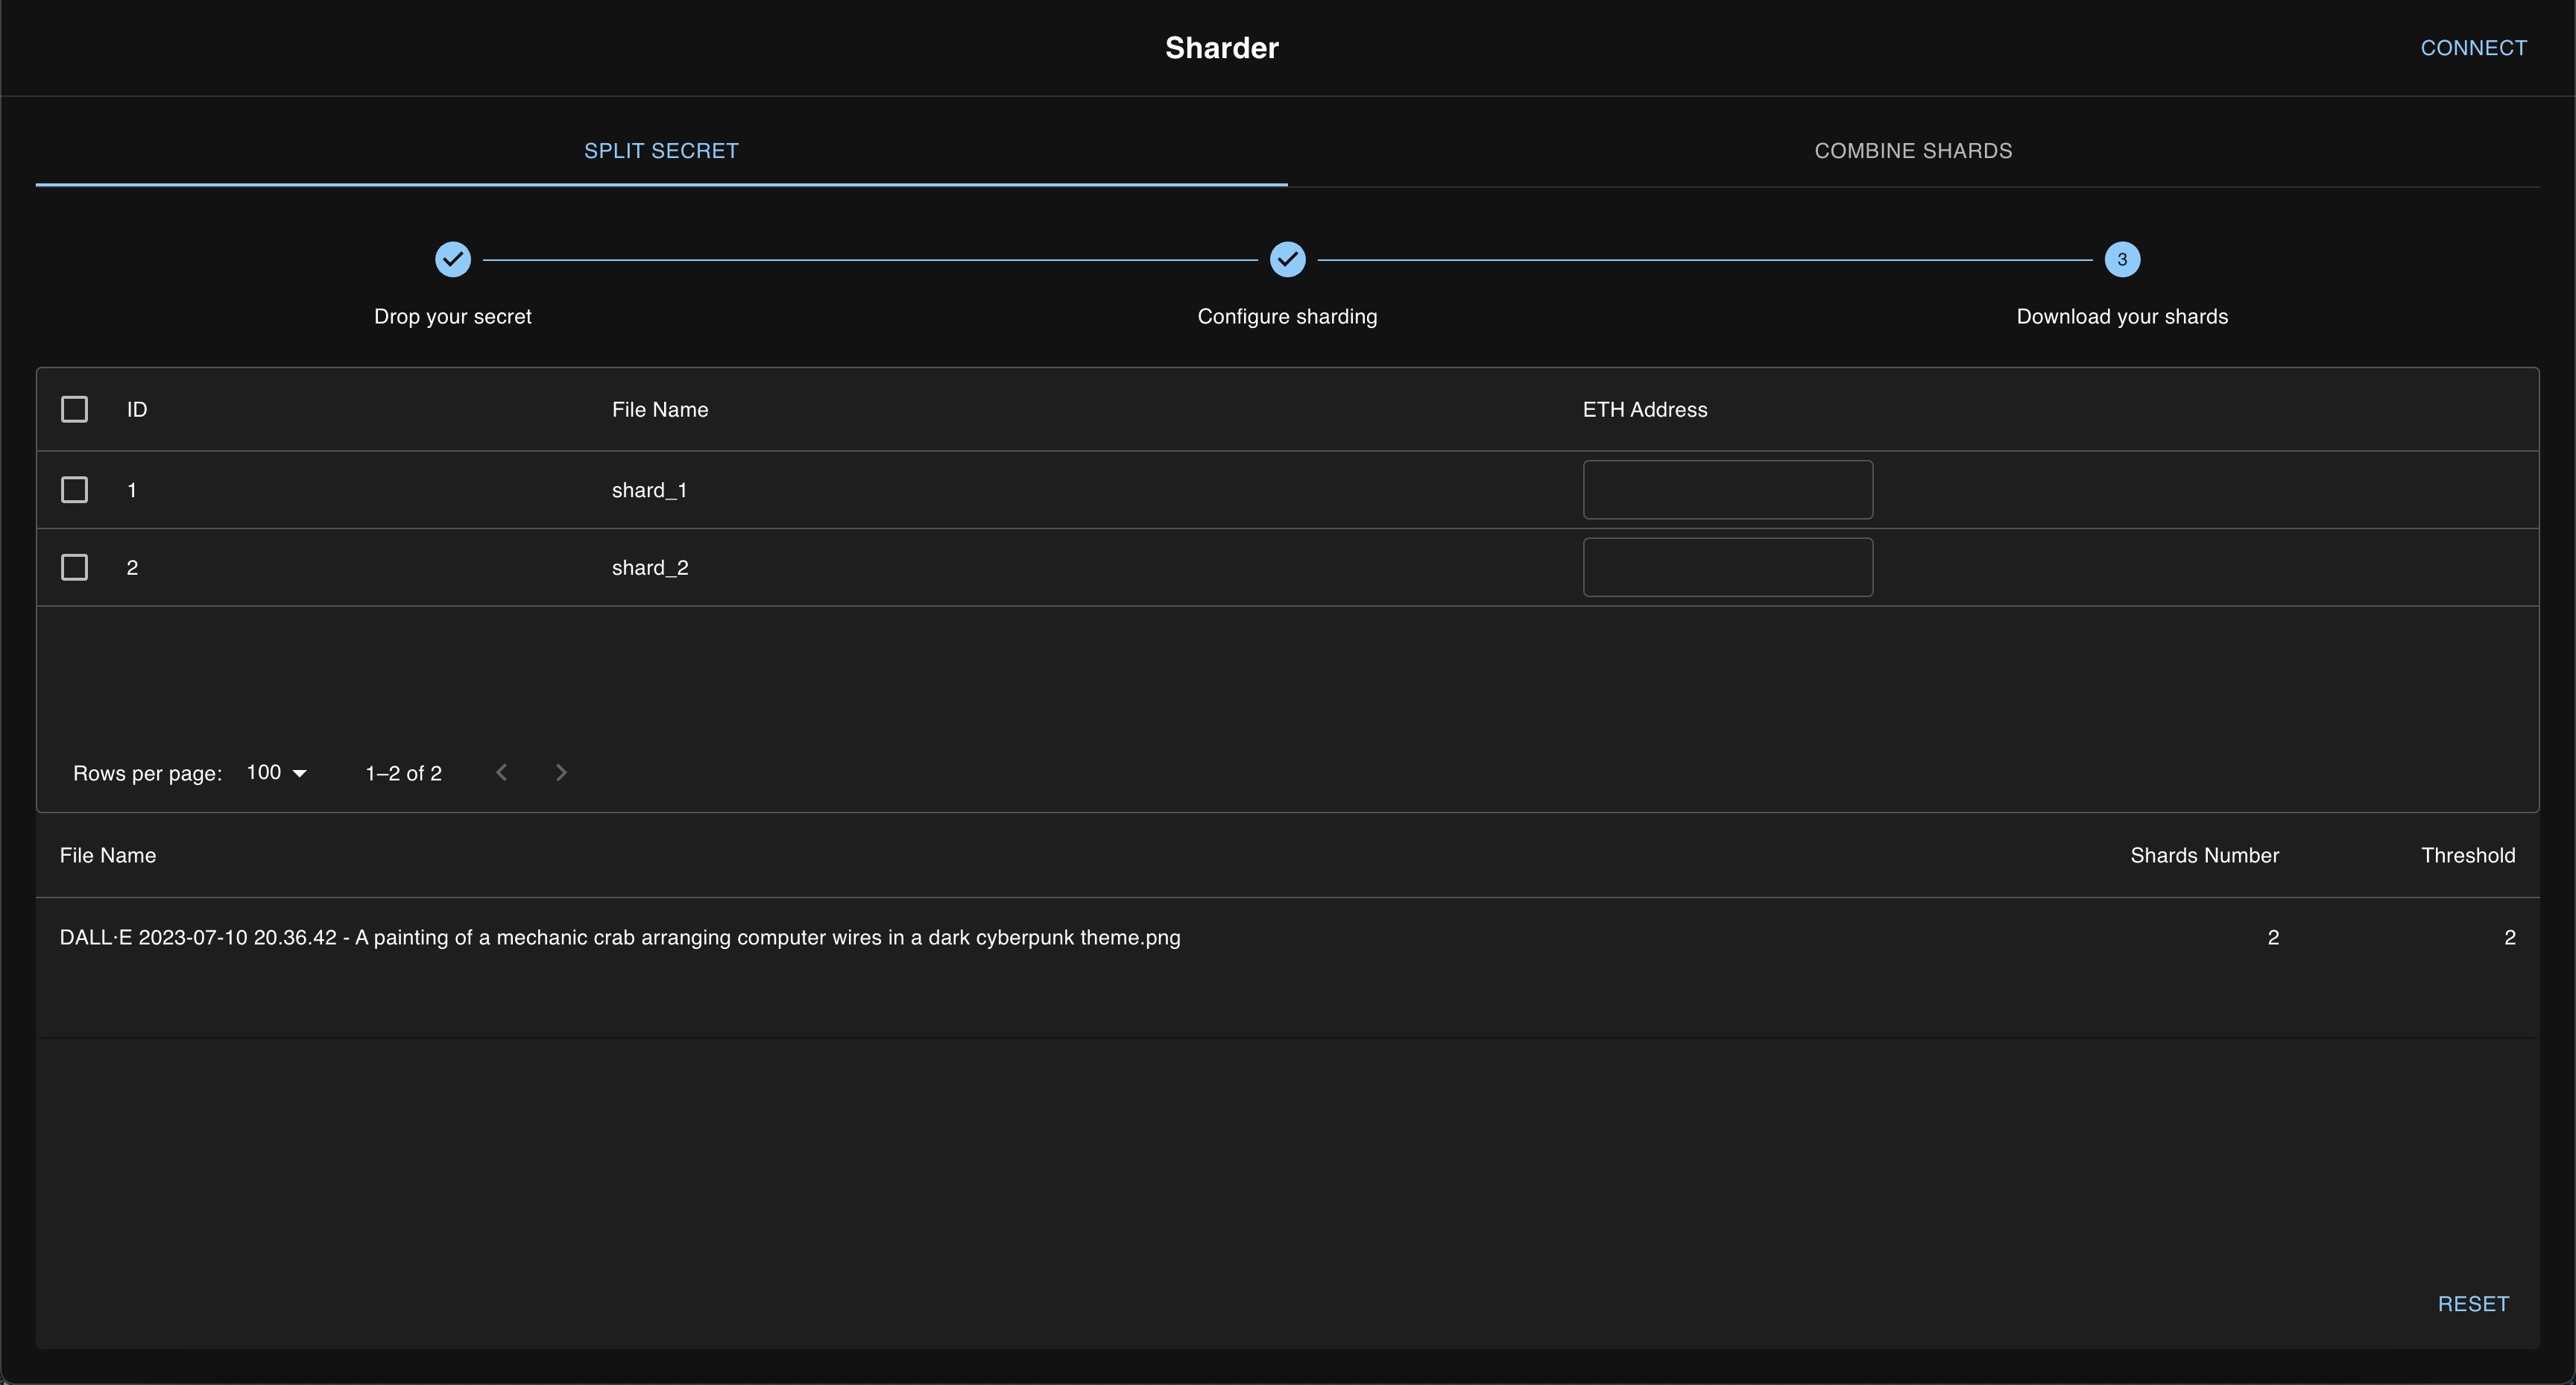Click the DALL·E png file name
This screenshot has width=2576, height=1385.
(x=620, y=938)
